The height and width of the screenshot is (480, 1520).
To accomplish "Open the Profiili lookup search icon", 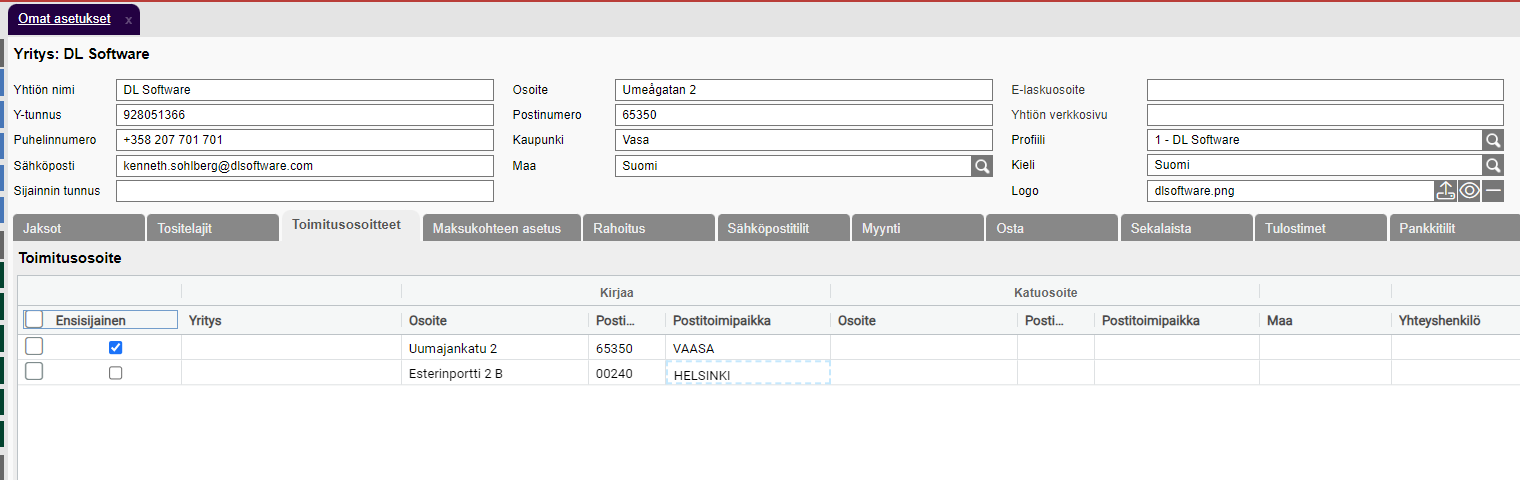I will coord(1493,140).
